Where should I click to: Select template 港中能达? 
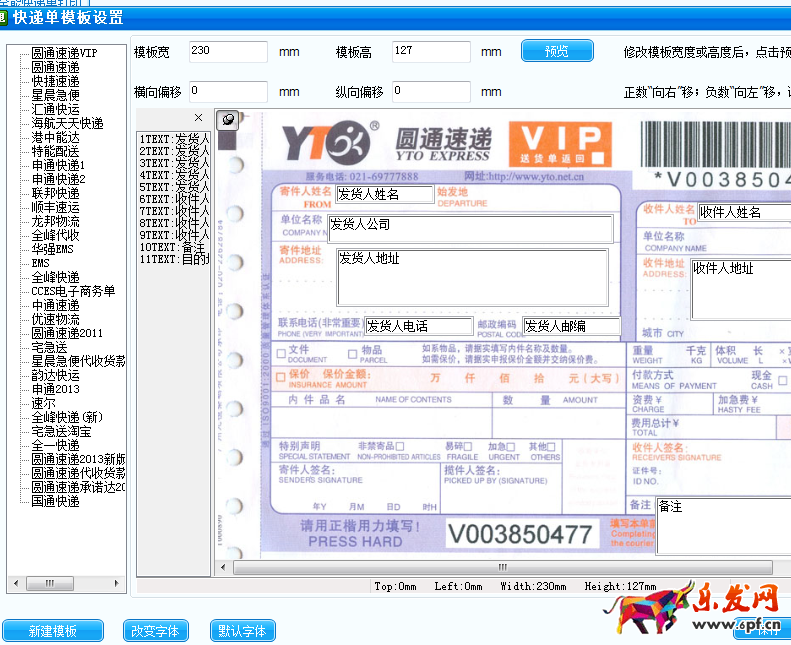(x=55, y=137)
